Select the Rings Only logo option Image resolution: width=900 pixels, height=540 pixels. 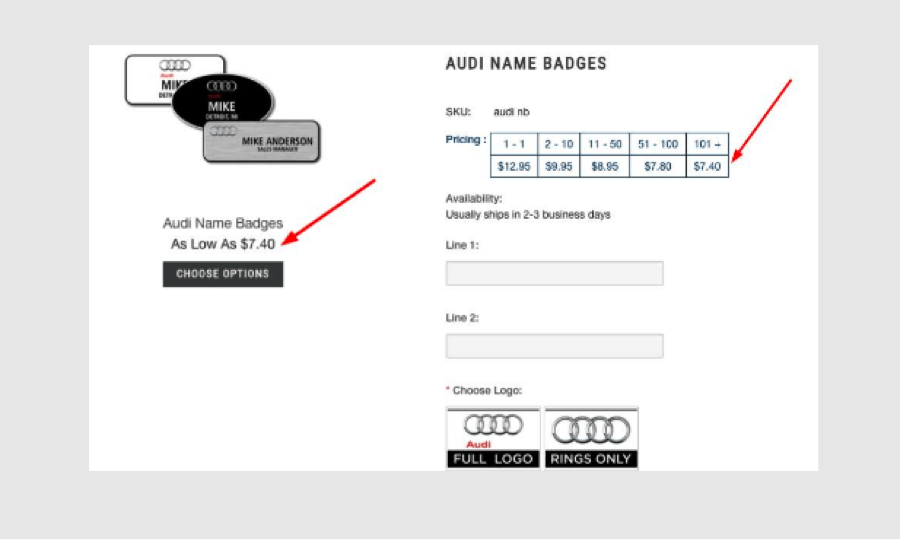point(591,438)
